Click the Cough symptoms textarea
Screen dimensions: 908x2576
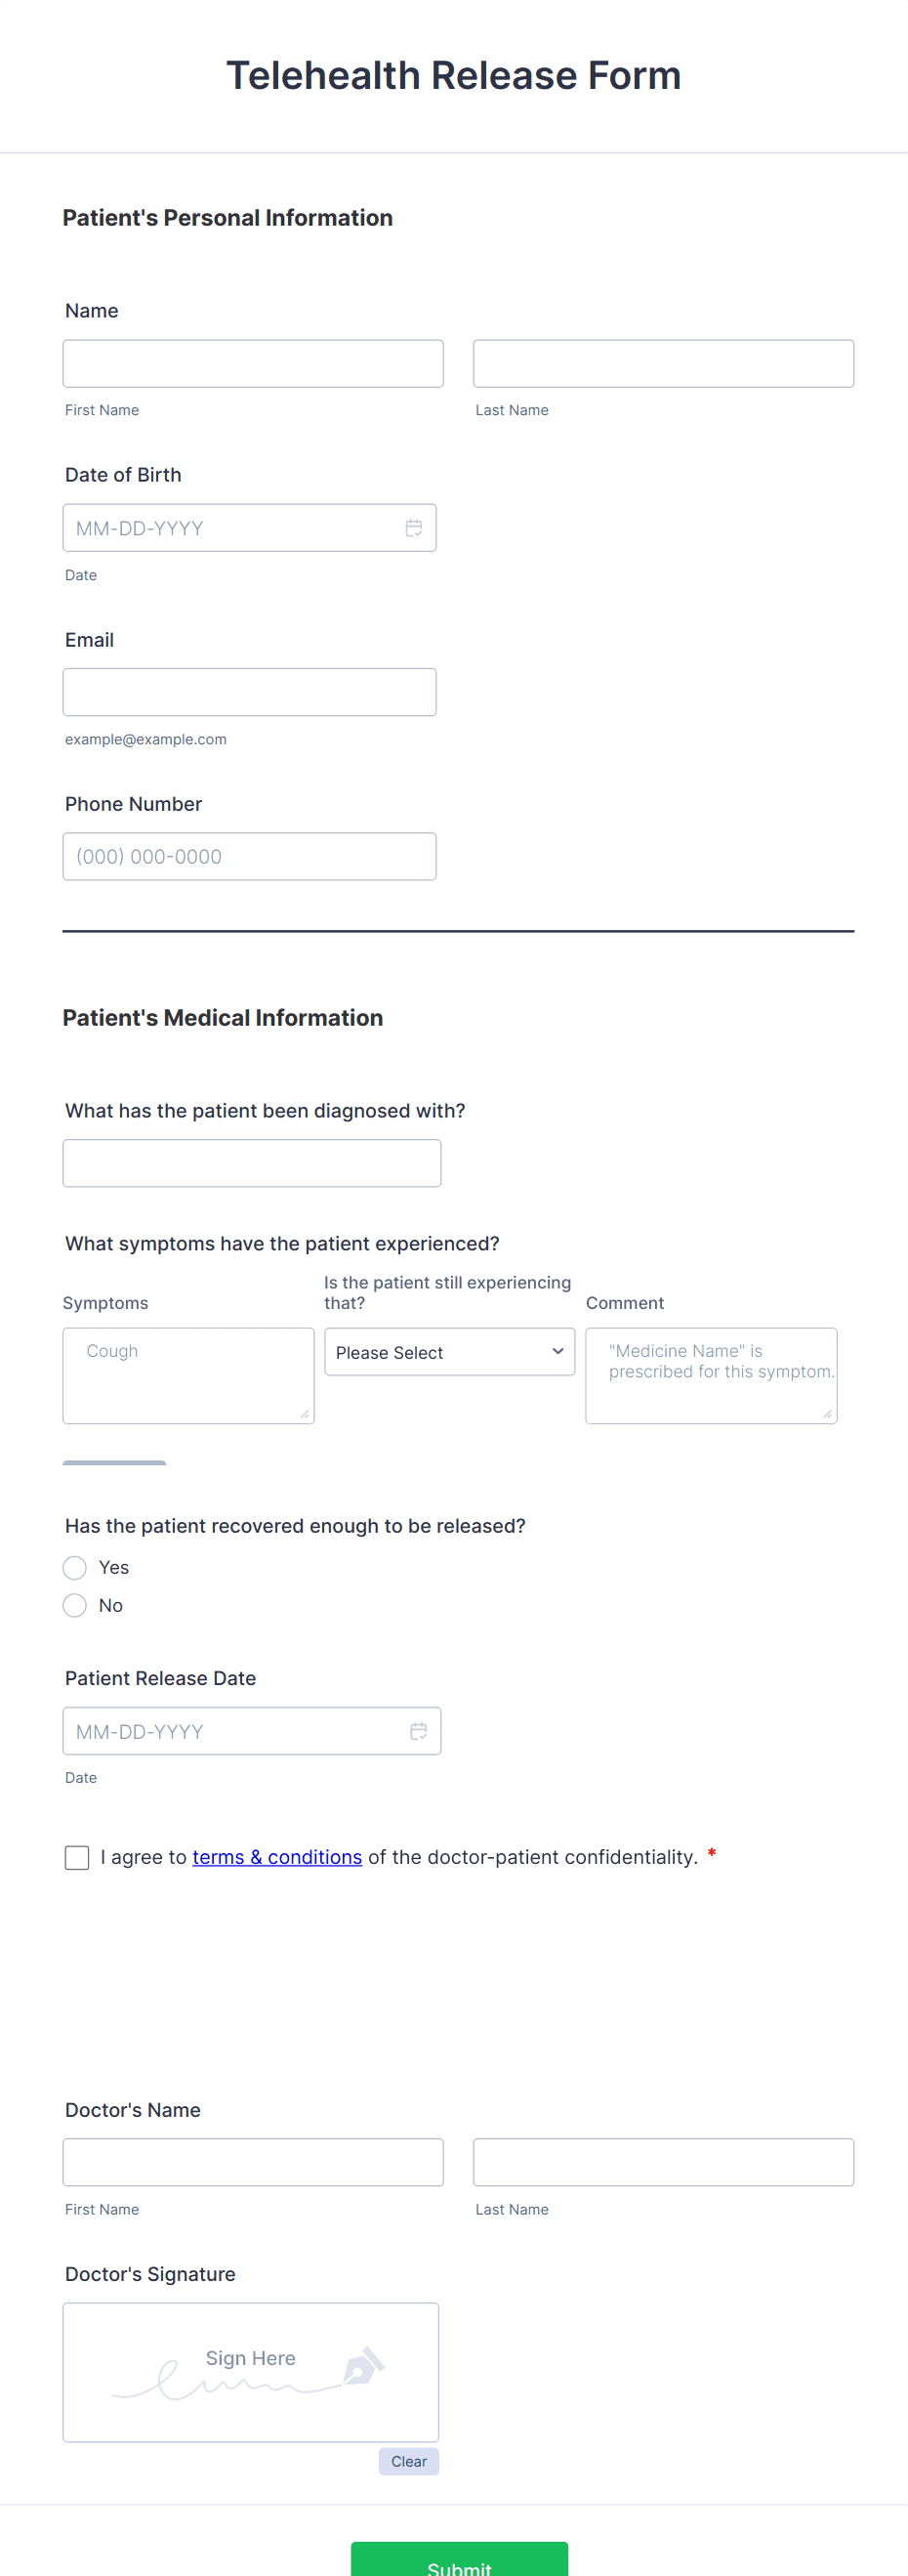(x=188, y=1375)
